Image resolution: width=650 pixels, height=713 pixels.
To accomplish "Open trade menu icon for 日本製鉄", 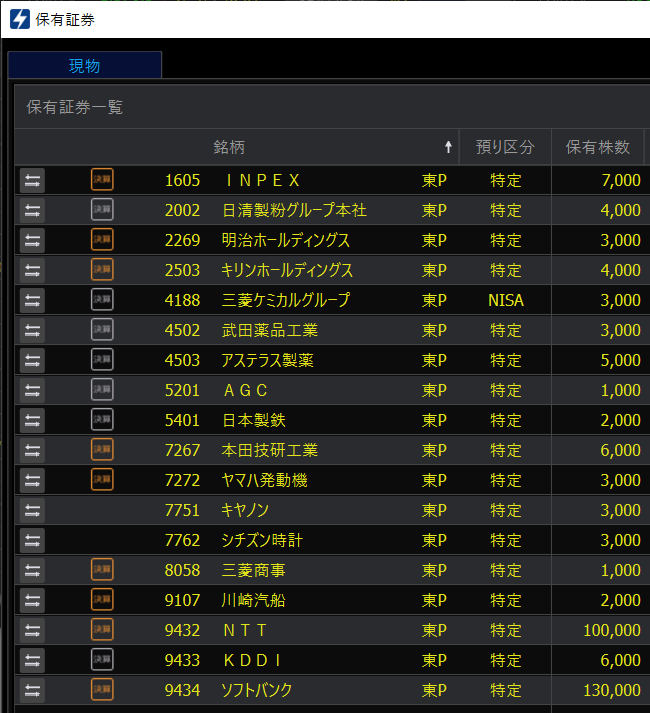I will (32, 421).
